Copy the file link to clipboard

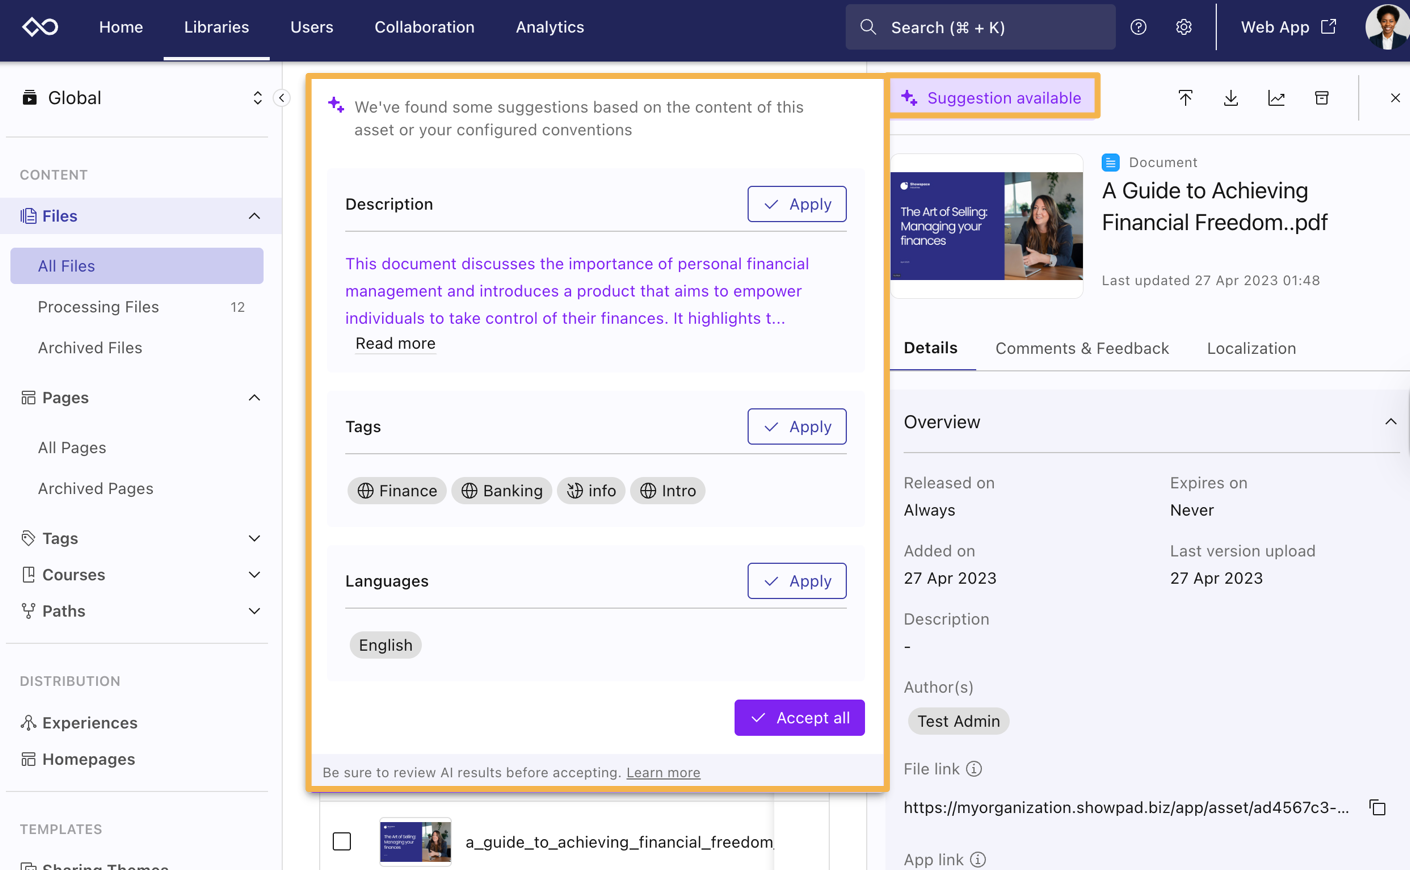(x=1377, y=807)
